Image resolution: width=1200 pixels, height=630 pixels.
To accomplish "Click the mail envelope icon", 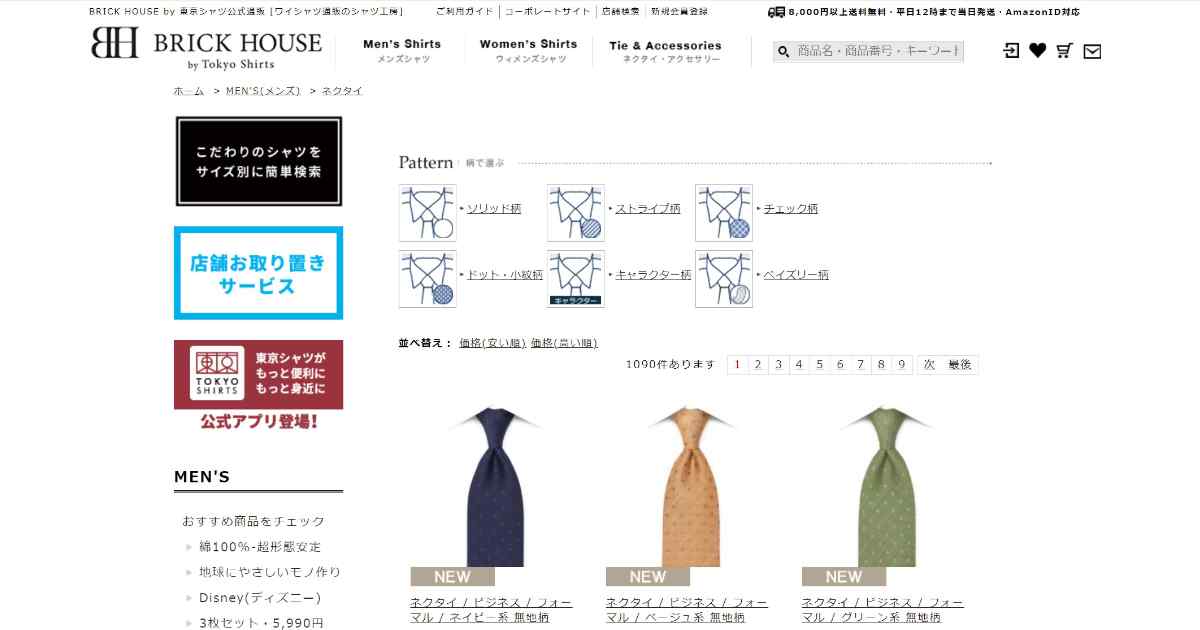I will click(1092, 51).
